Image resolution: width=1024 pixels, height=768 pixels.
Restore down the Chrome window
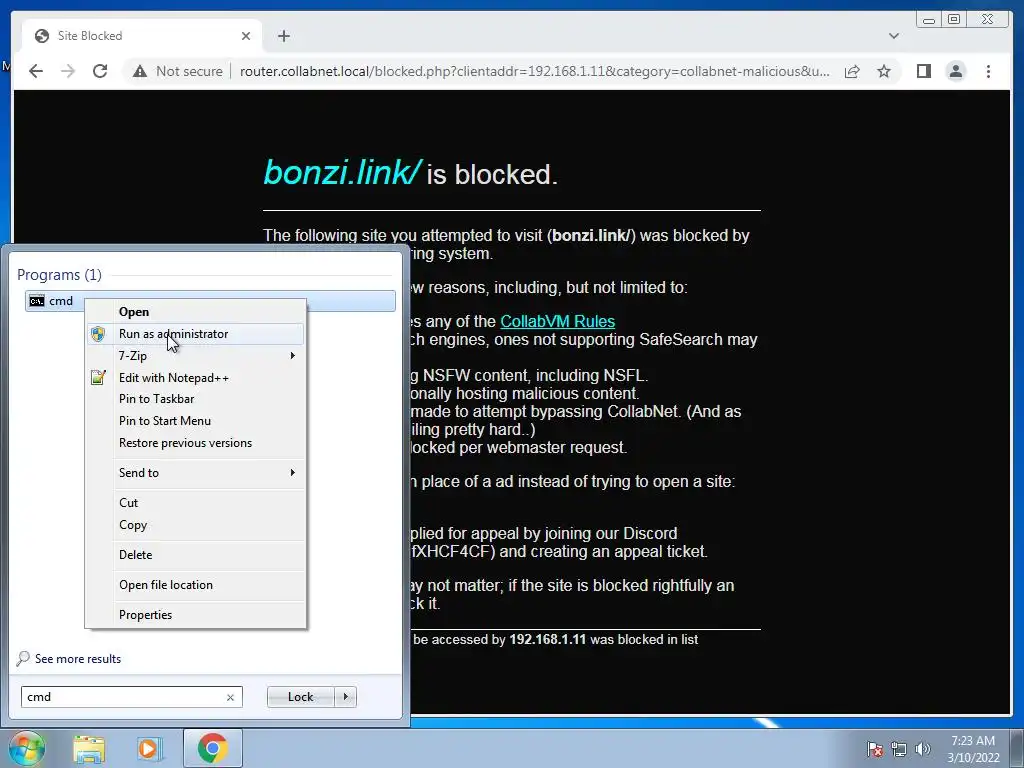(953, 19)
